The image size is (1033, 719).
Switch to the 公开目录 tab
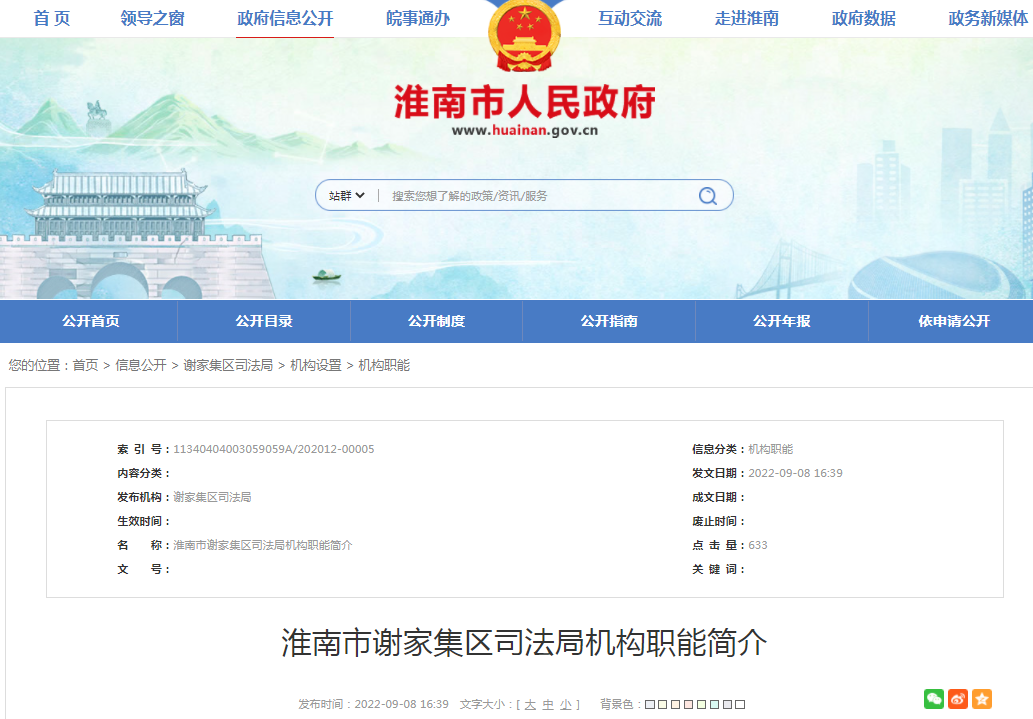click(x=262, y=320)
